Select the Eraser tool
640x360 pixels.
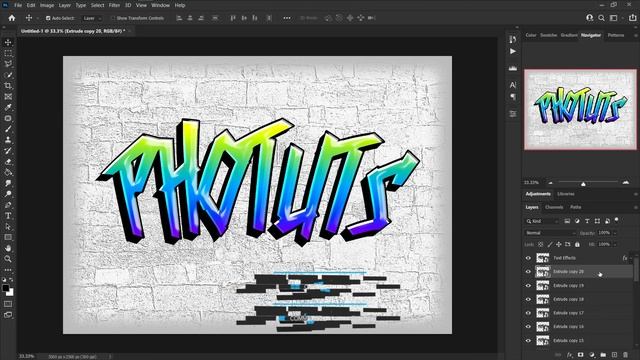[x=8, y=162]
